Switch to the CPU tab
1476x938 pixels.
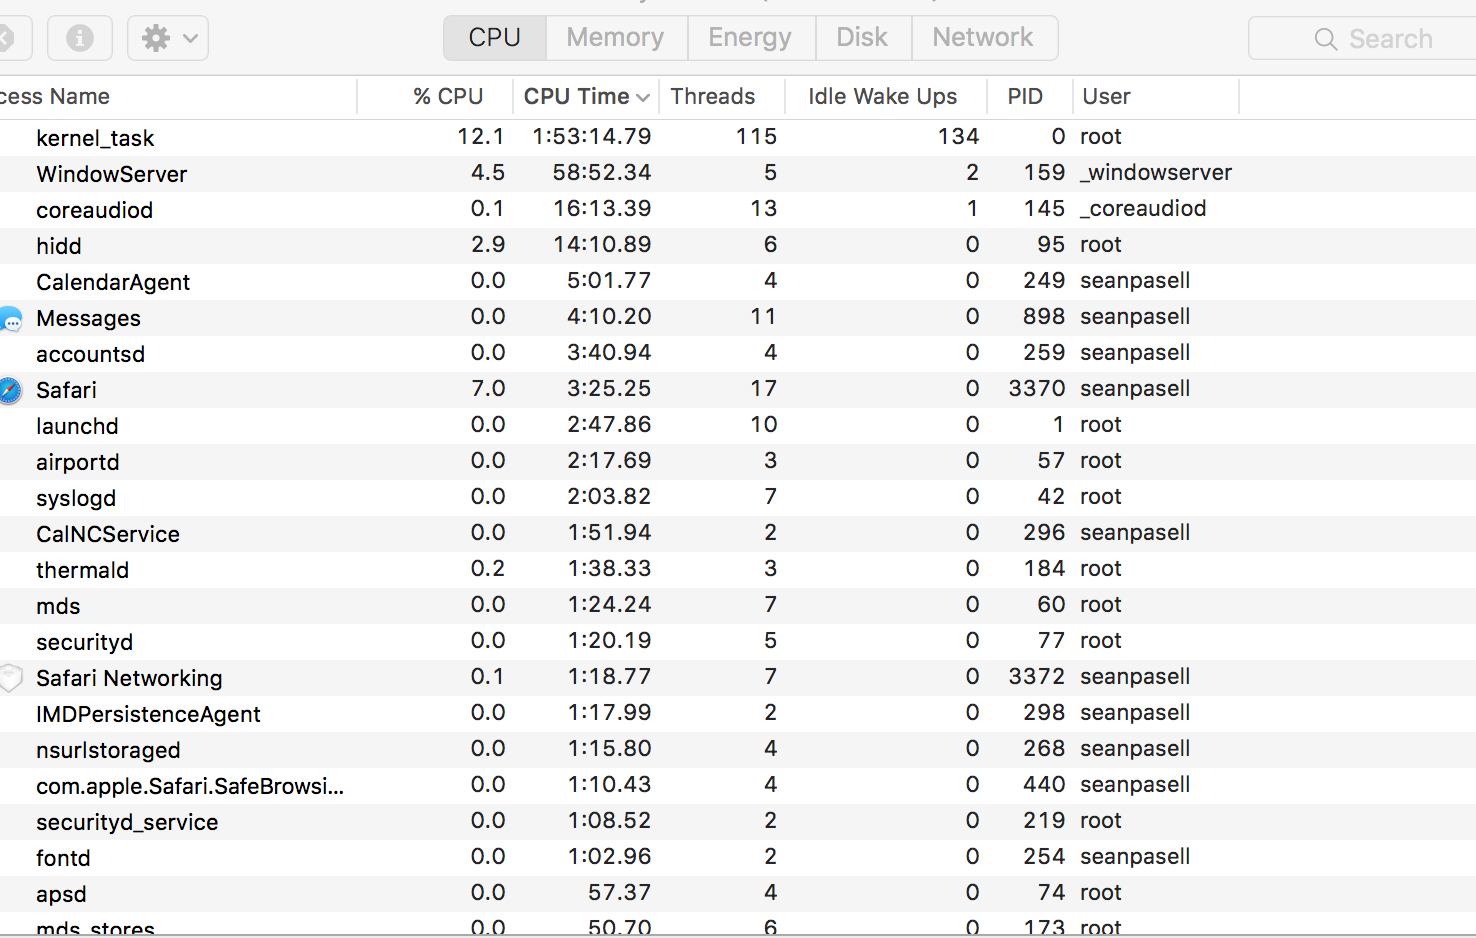click(x=495, y=37)
